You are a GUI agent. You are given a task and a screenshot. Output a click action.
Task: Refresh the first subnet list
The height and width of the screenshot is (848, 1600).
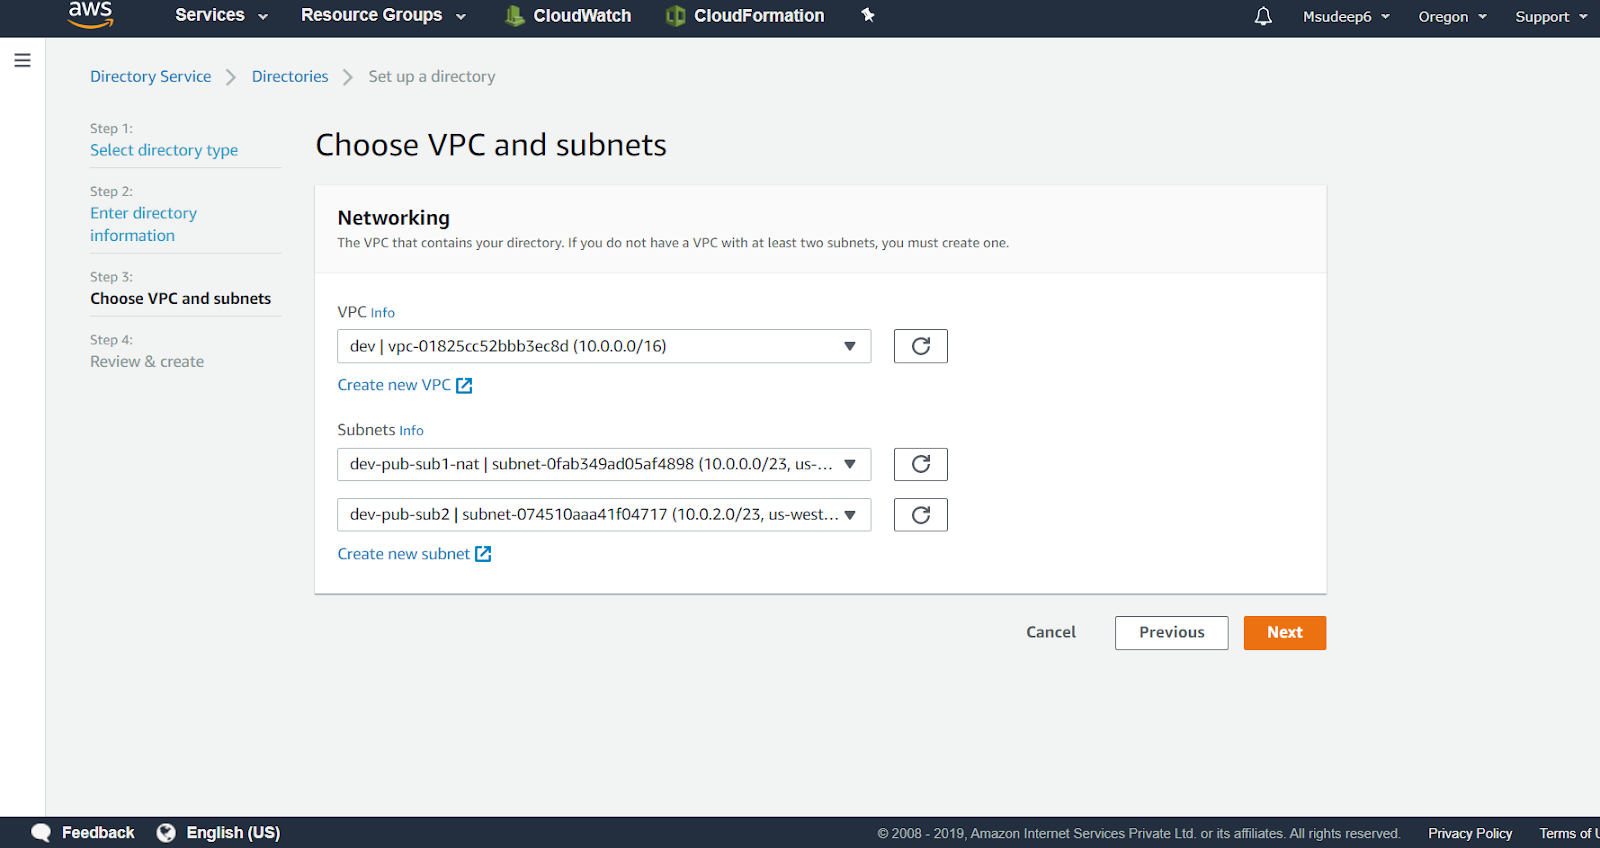click(920, 464)
